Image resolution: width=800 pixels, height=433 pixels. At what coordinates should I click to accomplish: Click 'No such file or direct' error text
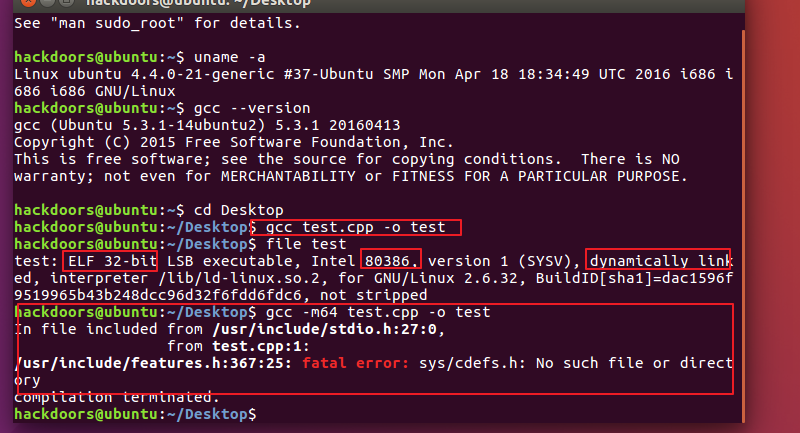[634, 363]
